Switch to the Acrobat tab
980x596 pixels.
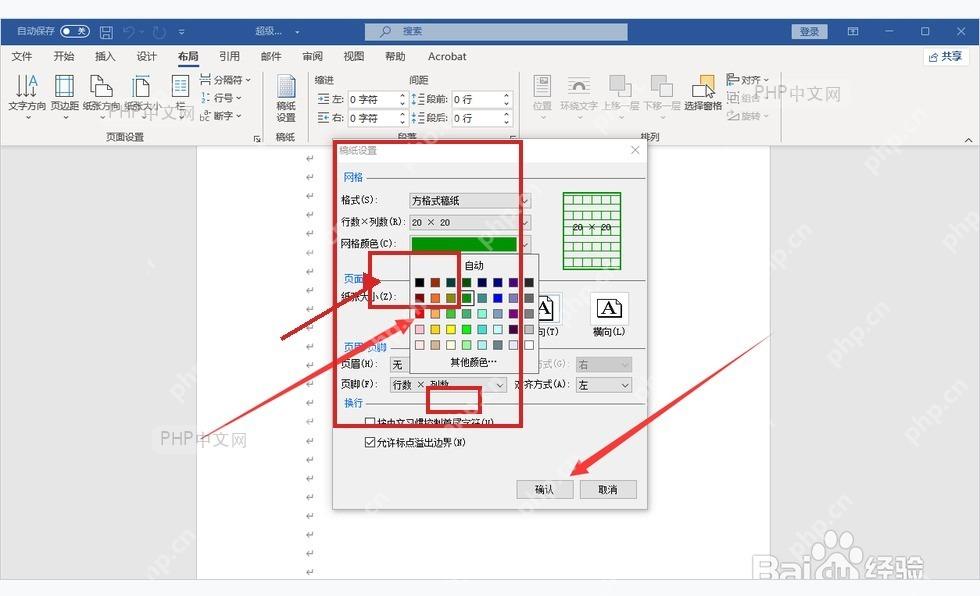coord(447,56)
